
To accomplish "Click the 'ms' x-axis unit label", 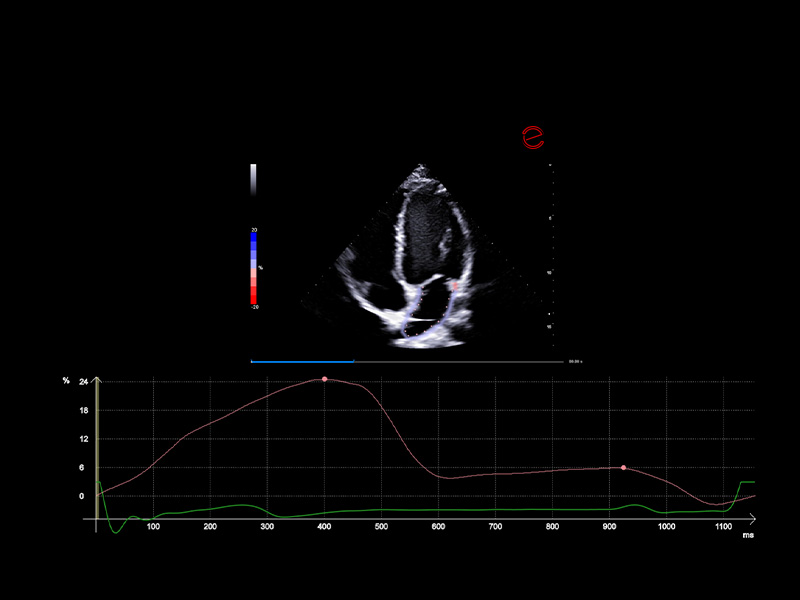I will pyautogui.click(x=748, y=536).
